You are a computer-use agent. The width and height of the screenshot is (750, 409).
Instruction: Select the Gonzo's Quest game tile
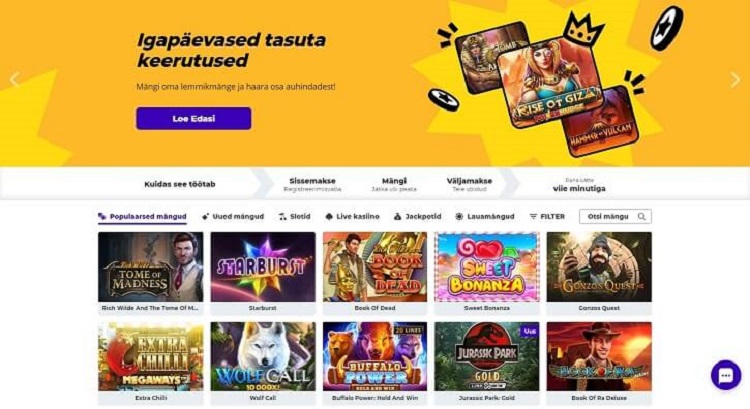pyautogui.click(x=598, y=267)
